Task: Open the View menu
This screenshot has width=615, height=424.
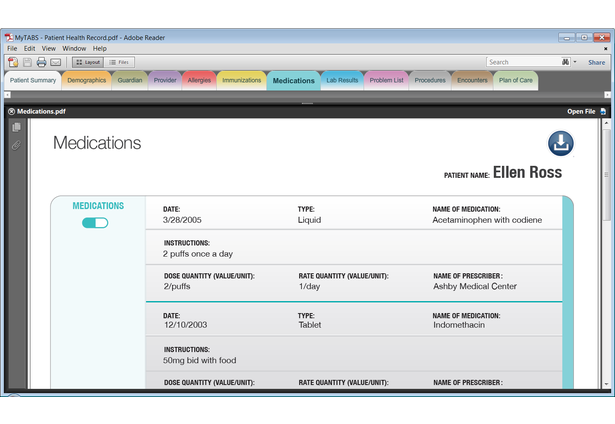Action: pyautogui.click(x=49, y=48)
